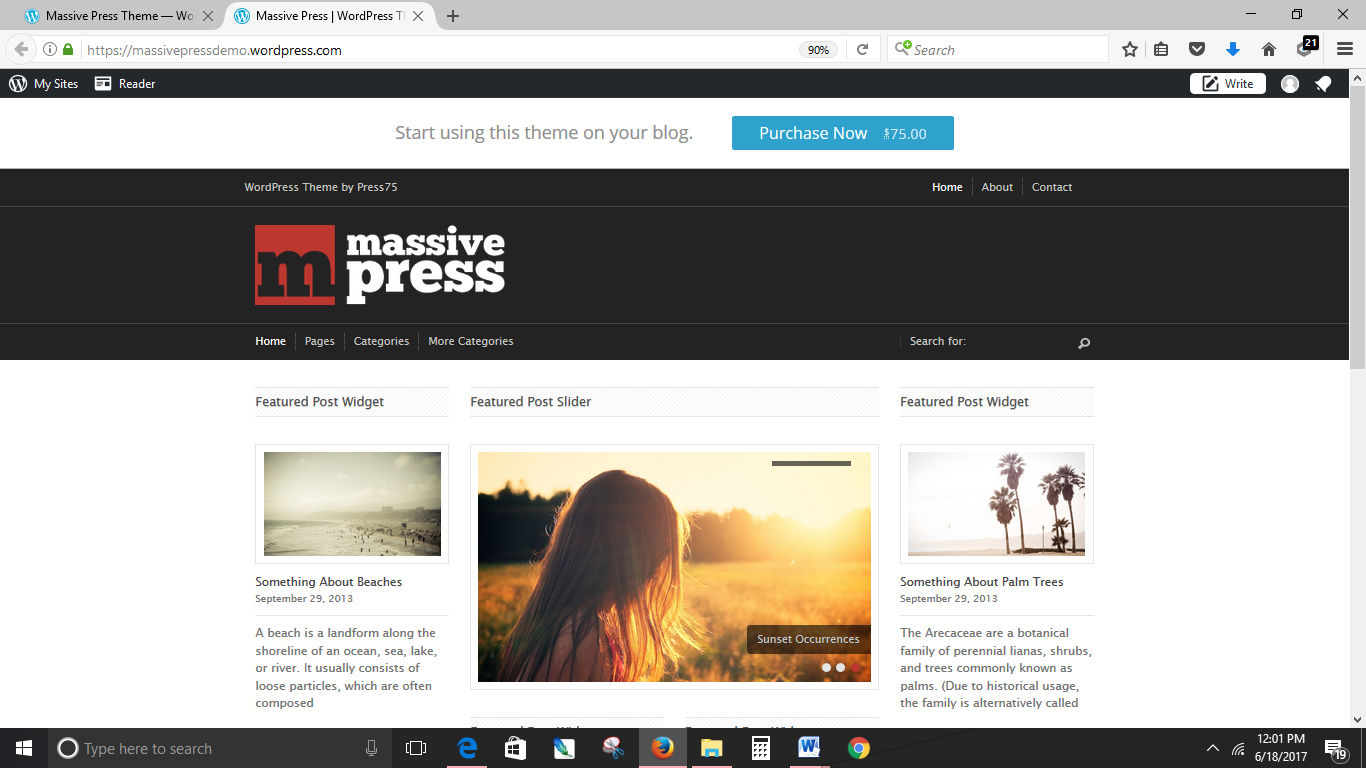This screenshot has width=1366, height=768.
Task: Click the Reader icon in the admin bar
Action: (103, 83)
